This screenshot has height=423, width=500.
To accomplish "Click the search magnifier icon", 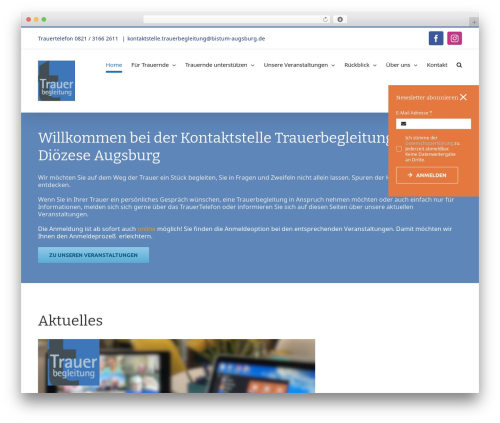I will point(459,65).
